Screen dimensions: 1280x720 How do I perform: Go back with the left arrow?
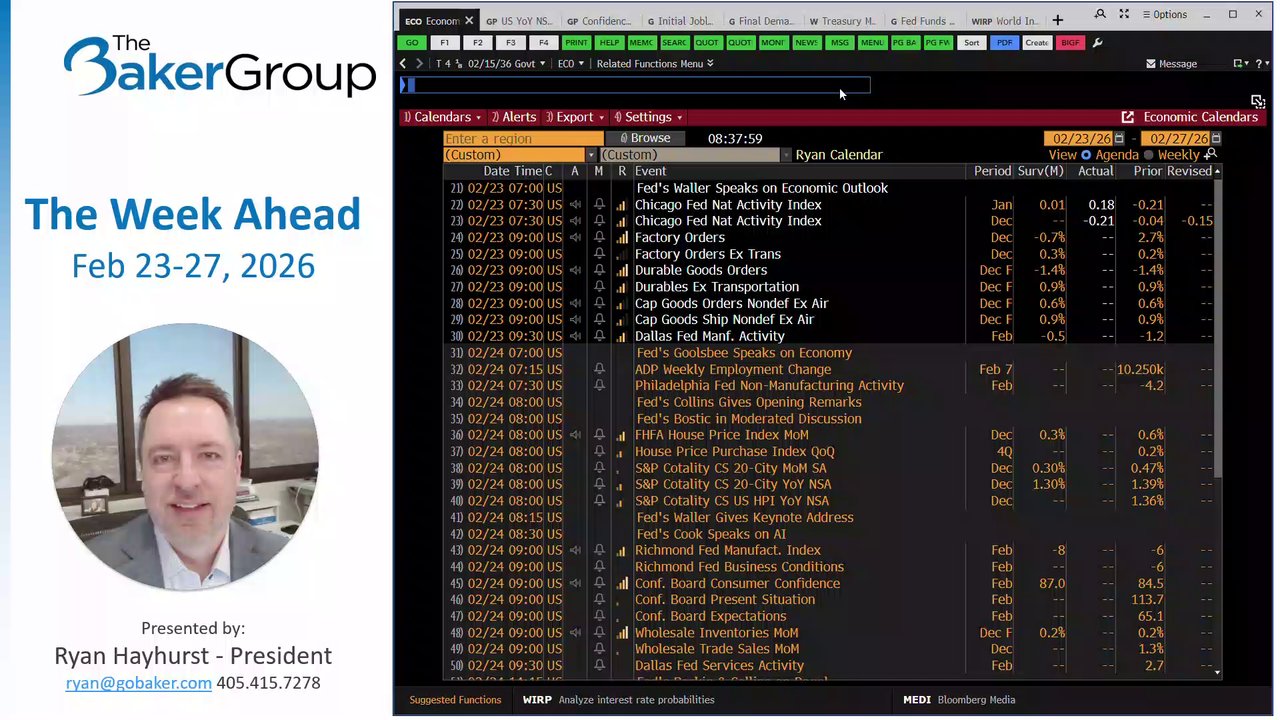[403, 64]
